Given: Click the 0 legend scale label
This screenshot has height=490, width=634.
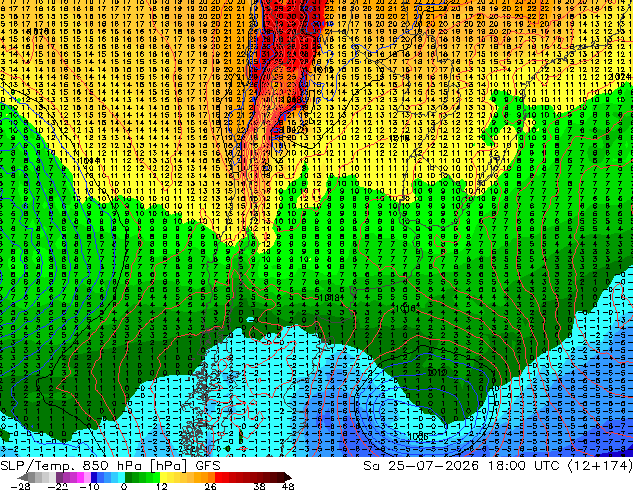Looking at the screenshot, I should pos(124,486).
